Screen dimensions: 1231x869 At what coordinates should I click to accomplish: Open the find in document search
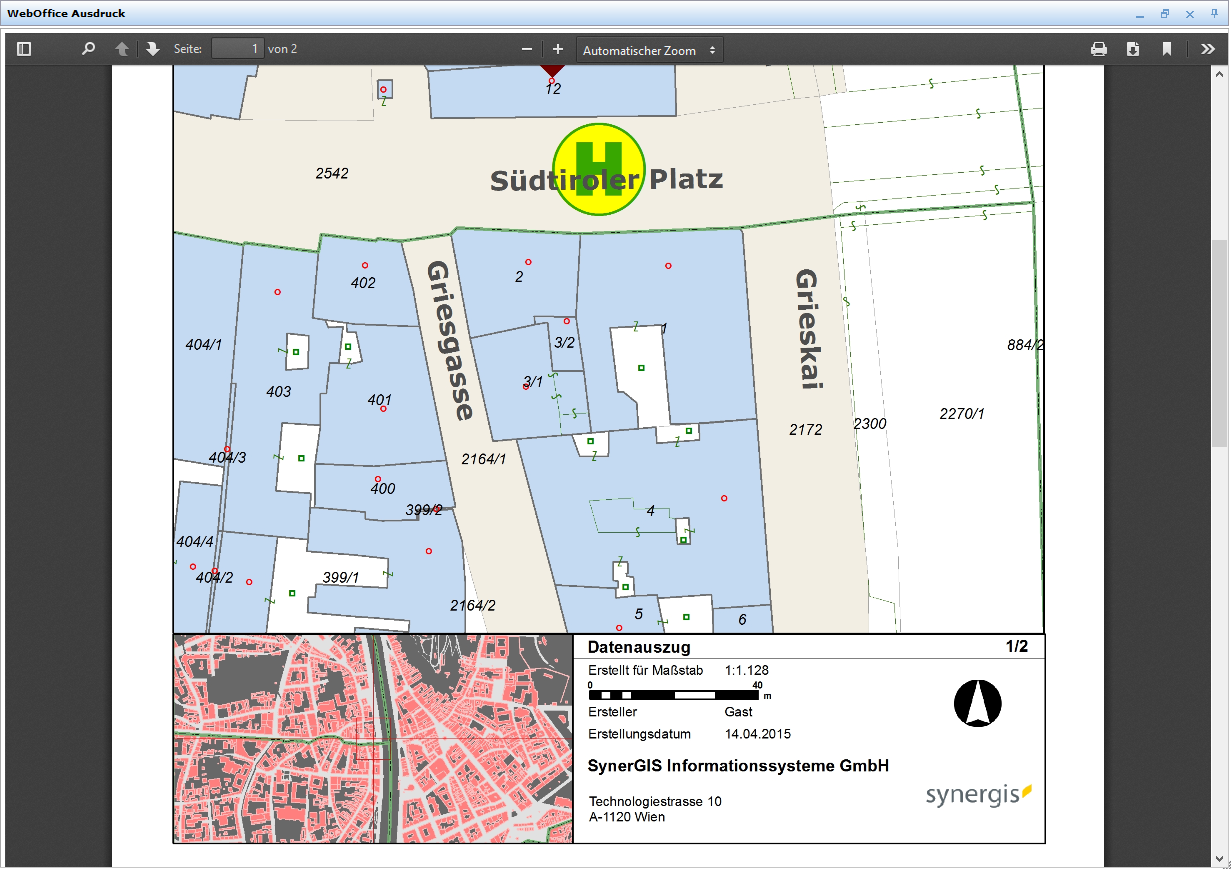click(x=88, y=49)
